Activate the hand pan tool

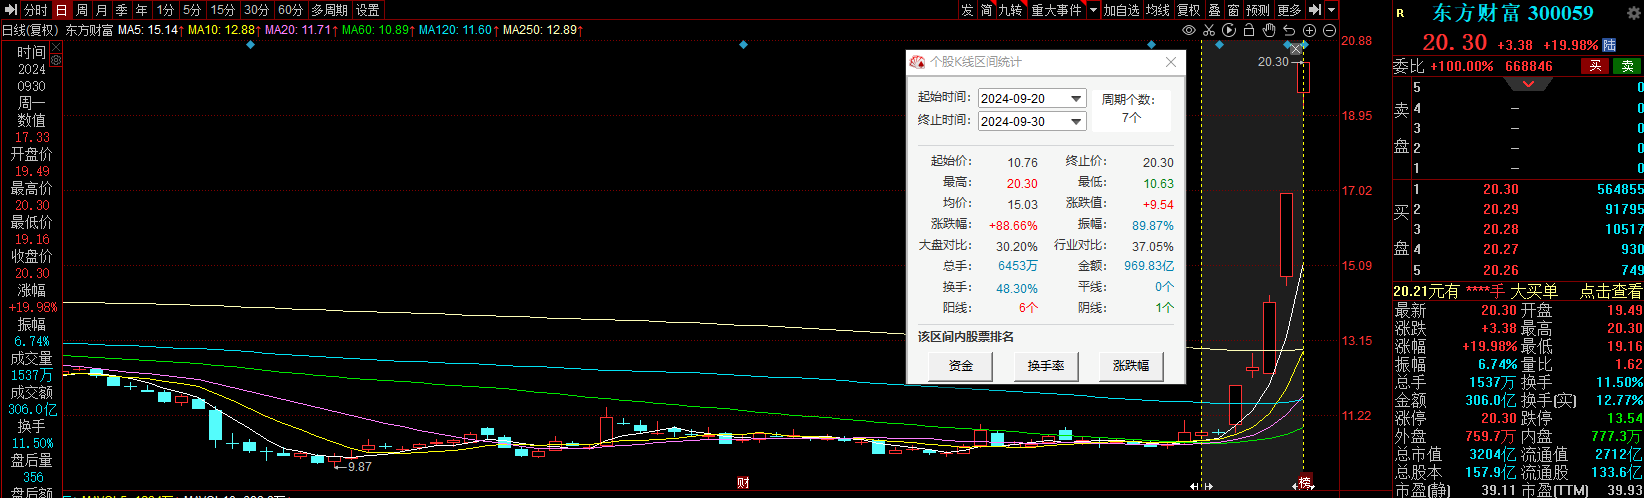(x=1269, y=31)
